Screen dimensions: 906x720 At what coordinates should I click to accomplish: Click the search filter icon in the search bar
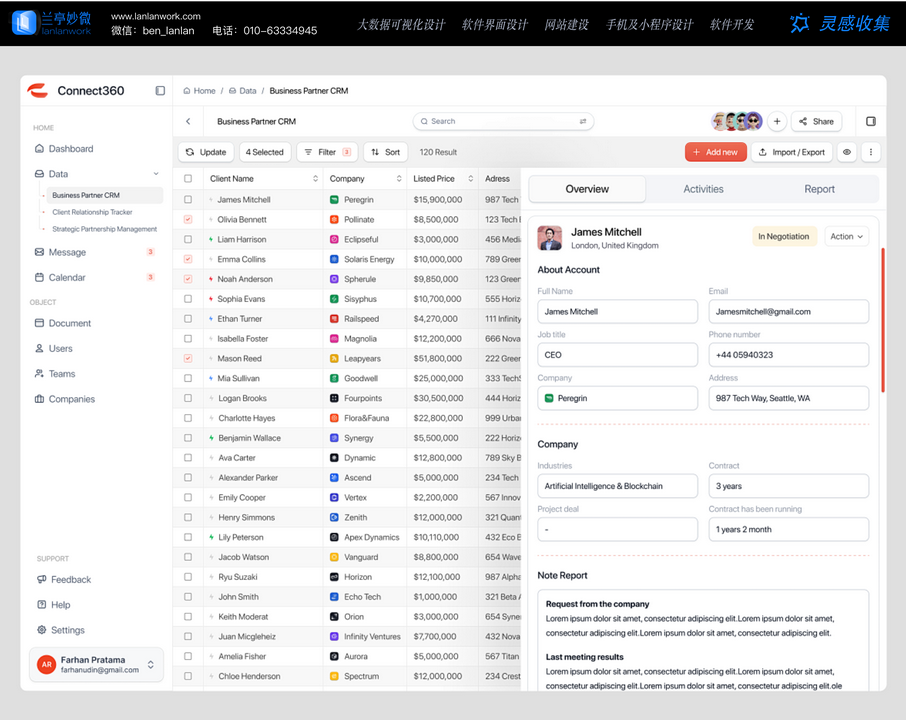pyautogui.click(x=582, y=122)
